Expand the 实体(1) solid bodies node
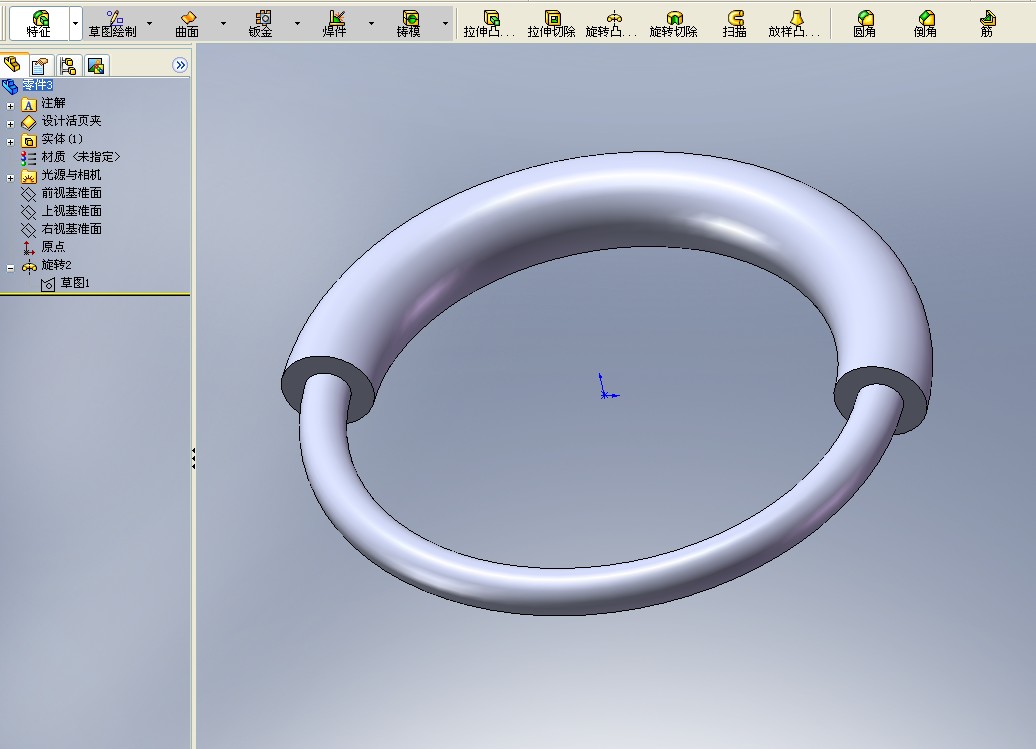The height and width of the screenshot is (749, 1036). point(10,141)
